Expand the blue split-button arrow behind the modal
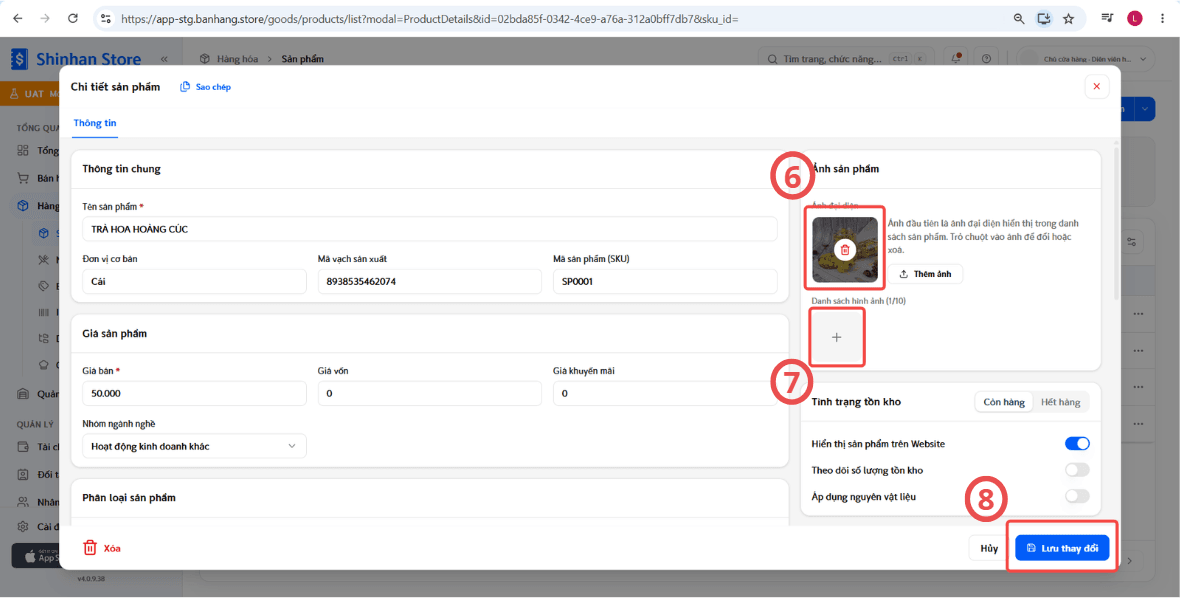 click(x=1145, y=110)
